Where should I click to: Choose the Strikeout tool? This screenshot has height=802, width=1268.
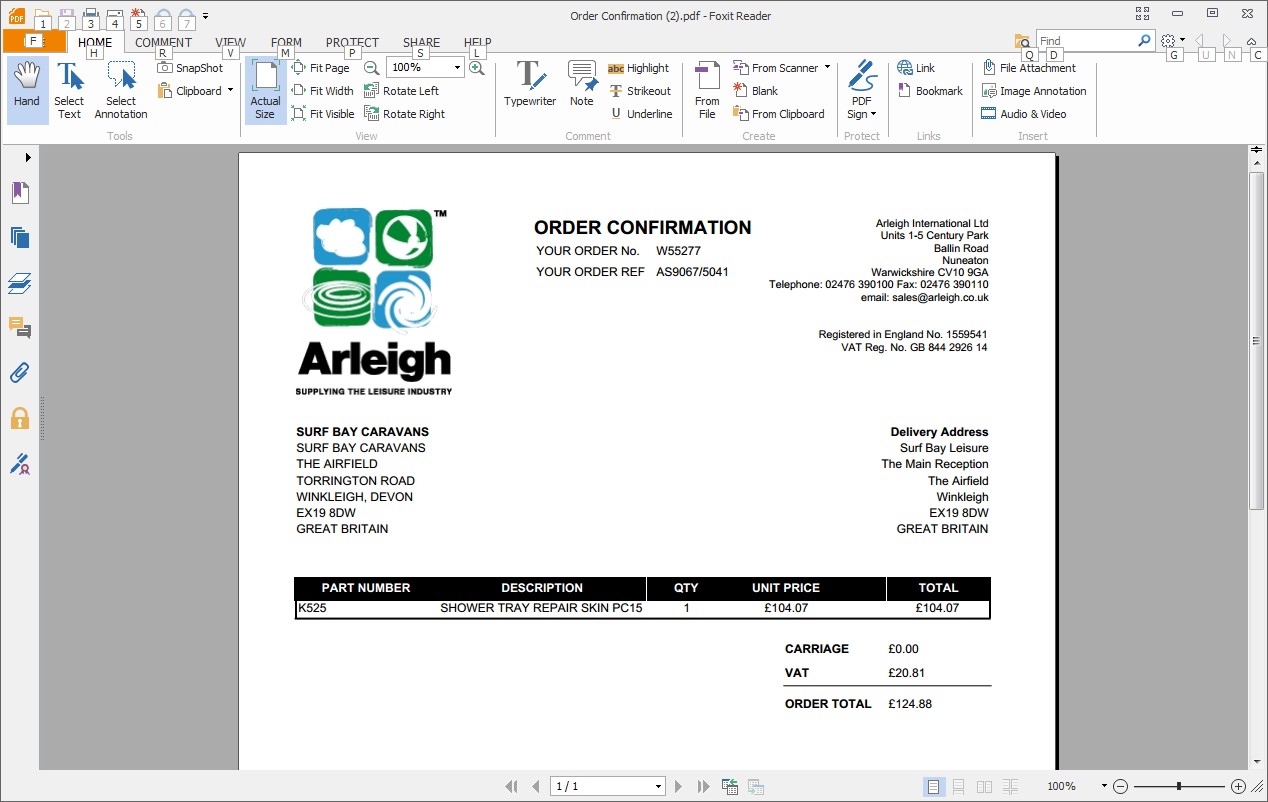tap(640, 91)
